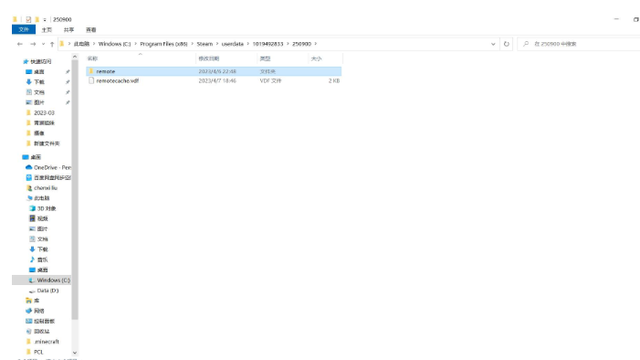The height and width of the screenshot is (360, 640).
Task: Refresh the current folder view
Action: pos(507,44)
